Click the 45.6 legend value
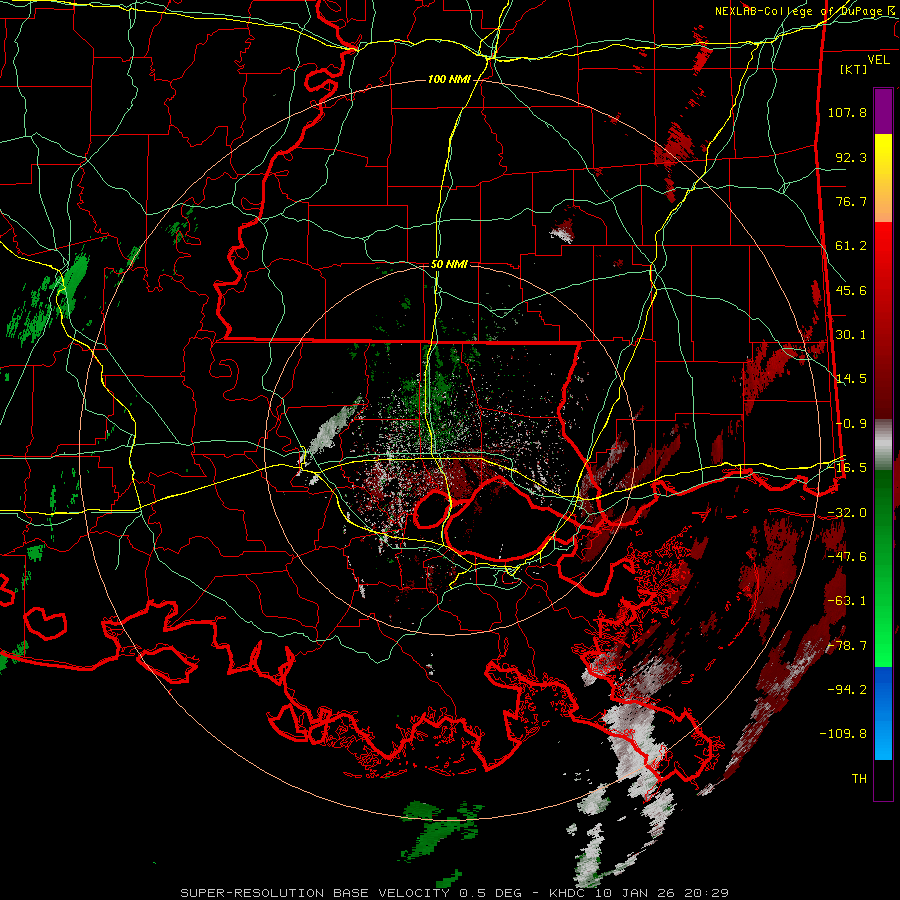The image size is (900, 900). click(x=851, y=290)
